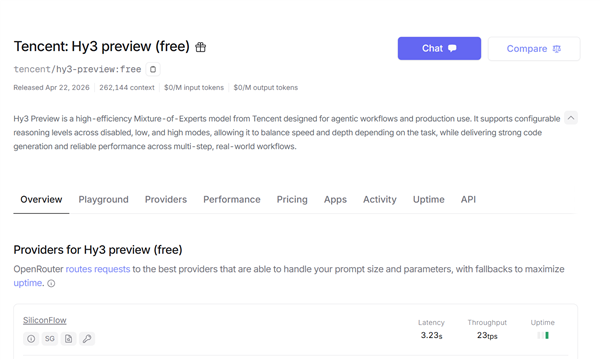The height and width of the screenshot is (360, 600).
Task: Click the SG region badge
Action: click(50, 339)
